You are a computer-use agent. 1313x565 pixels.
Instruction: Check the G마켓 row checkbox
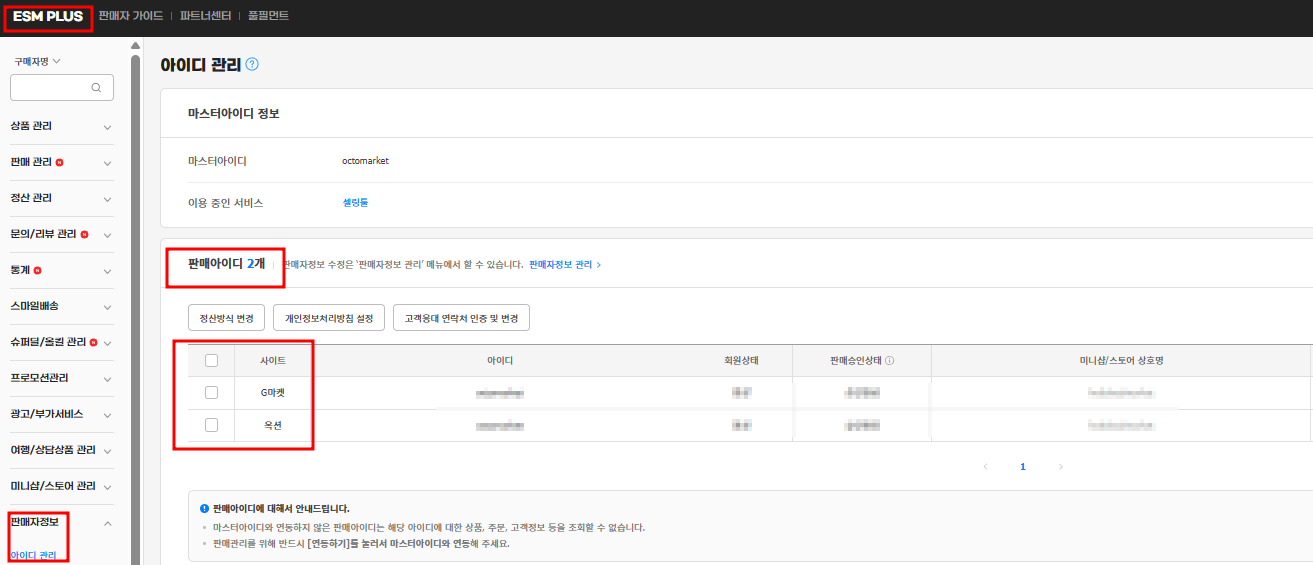point(211,392)
